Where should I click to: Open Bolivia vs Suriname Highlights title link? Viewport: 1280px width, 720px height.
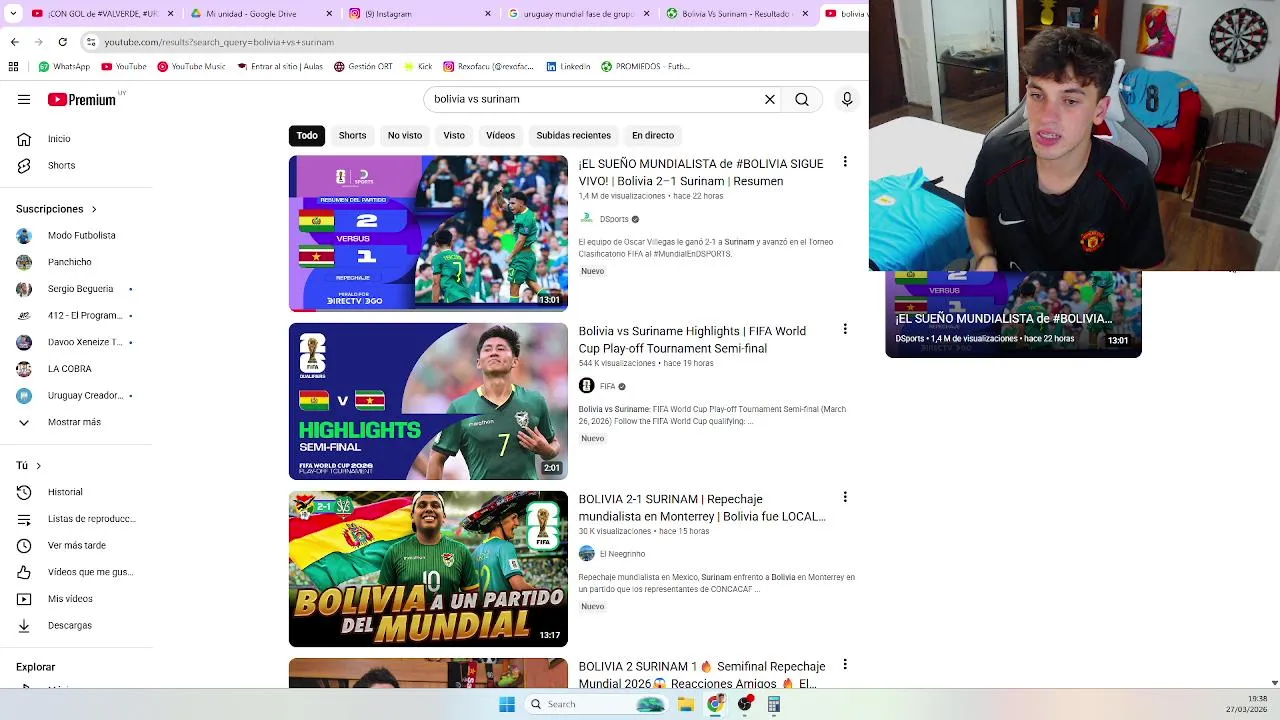[x=692, y=340]
